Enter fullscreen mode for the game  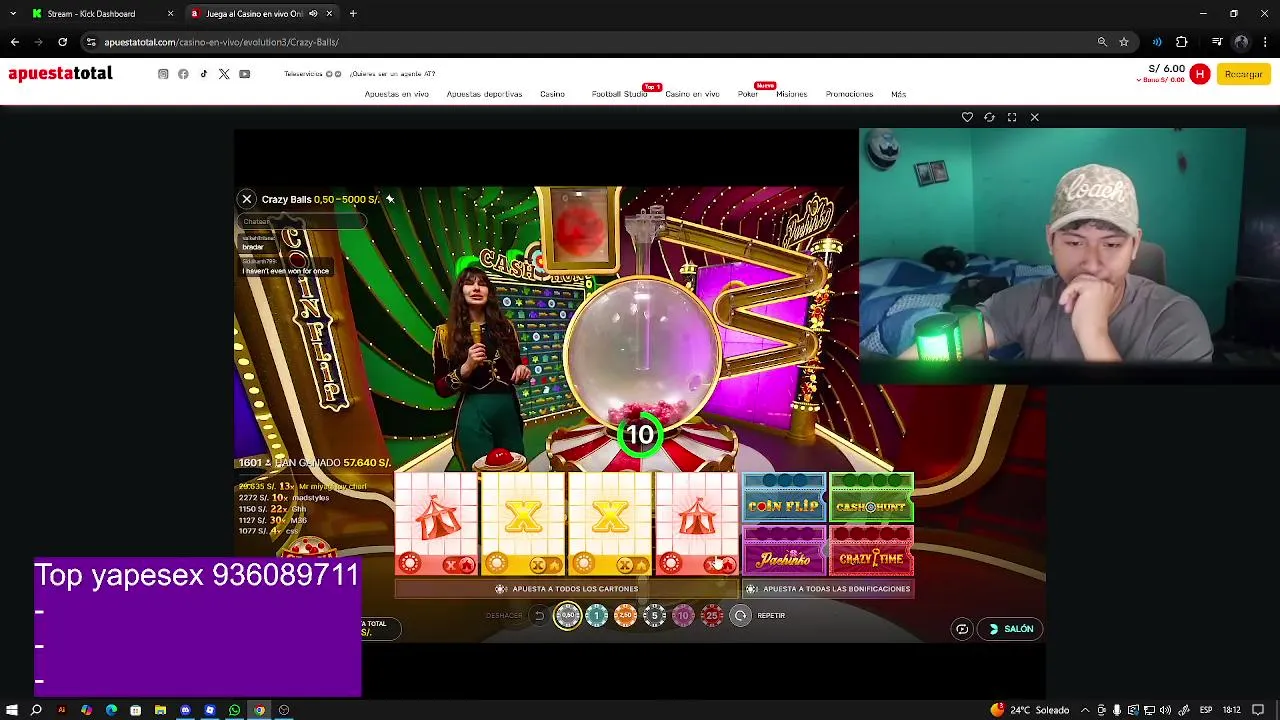(1012, 117)
